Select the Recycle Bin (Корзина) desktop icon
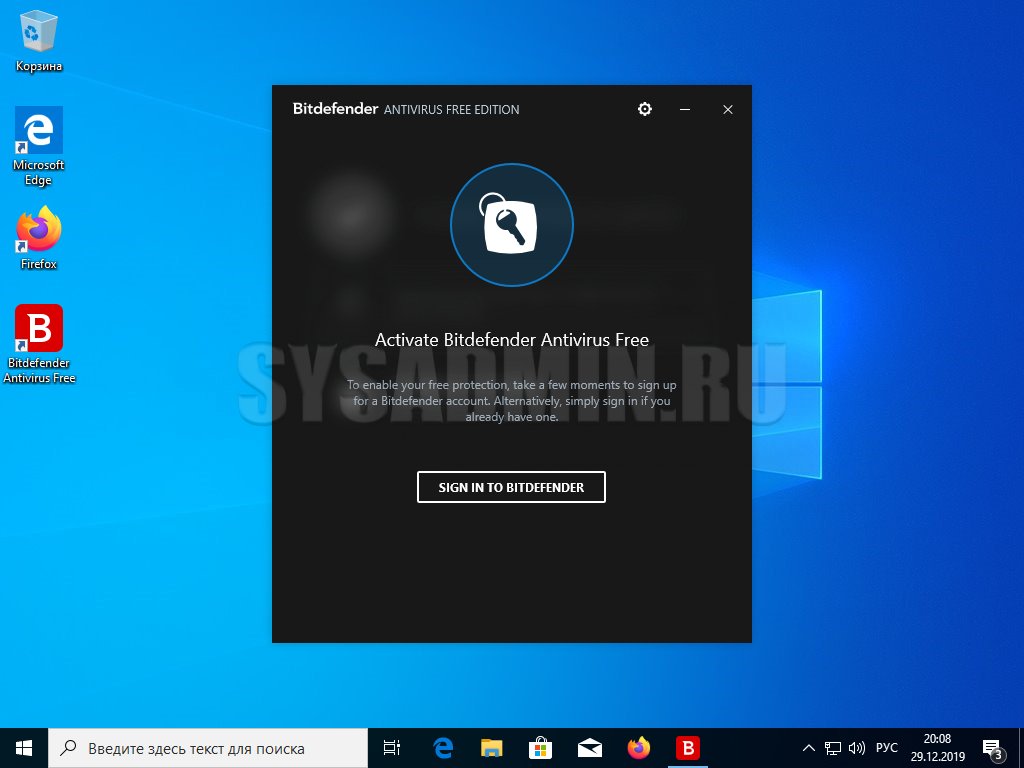The width and height of the screenshot is (1024, 768). pos(39,42)
